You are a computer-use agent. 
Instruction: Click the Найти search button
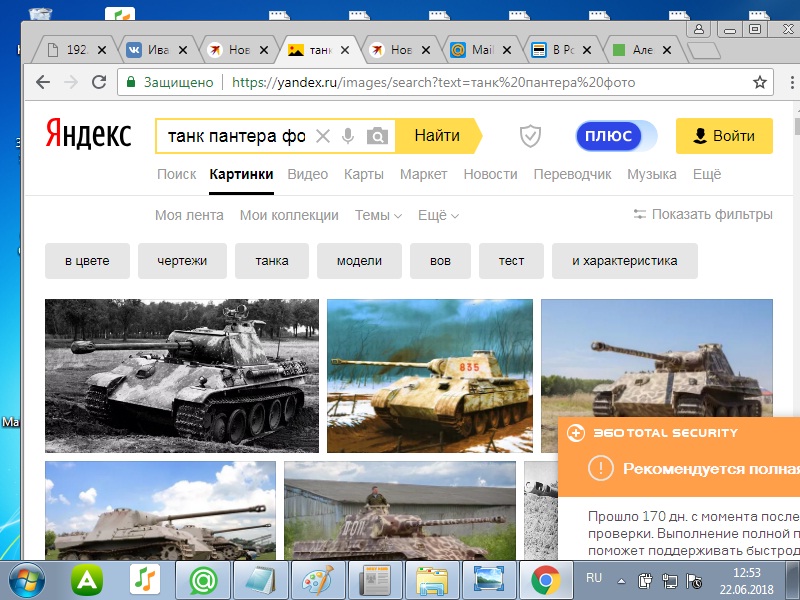click(x=438, y=136)
